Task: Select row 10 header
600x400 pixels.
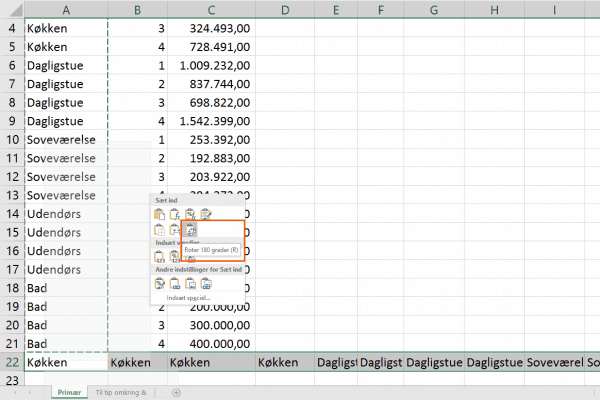Action: 12,139
